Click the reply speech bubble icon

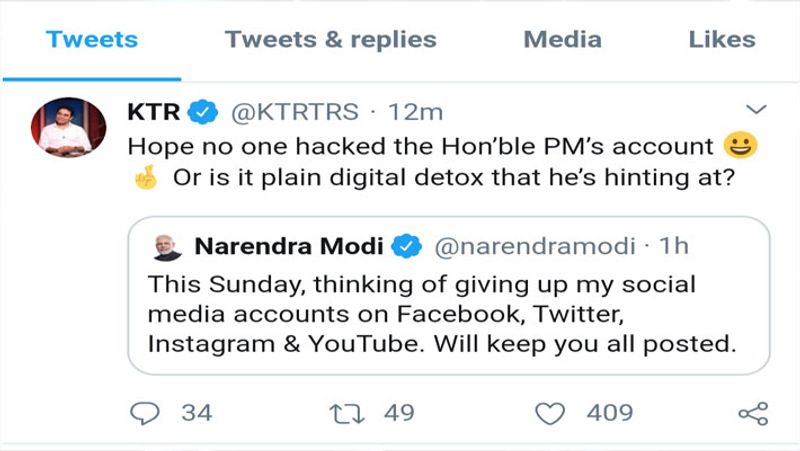coord(148,412)
